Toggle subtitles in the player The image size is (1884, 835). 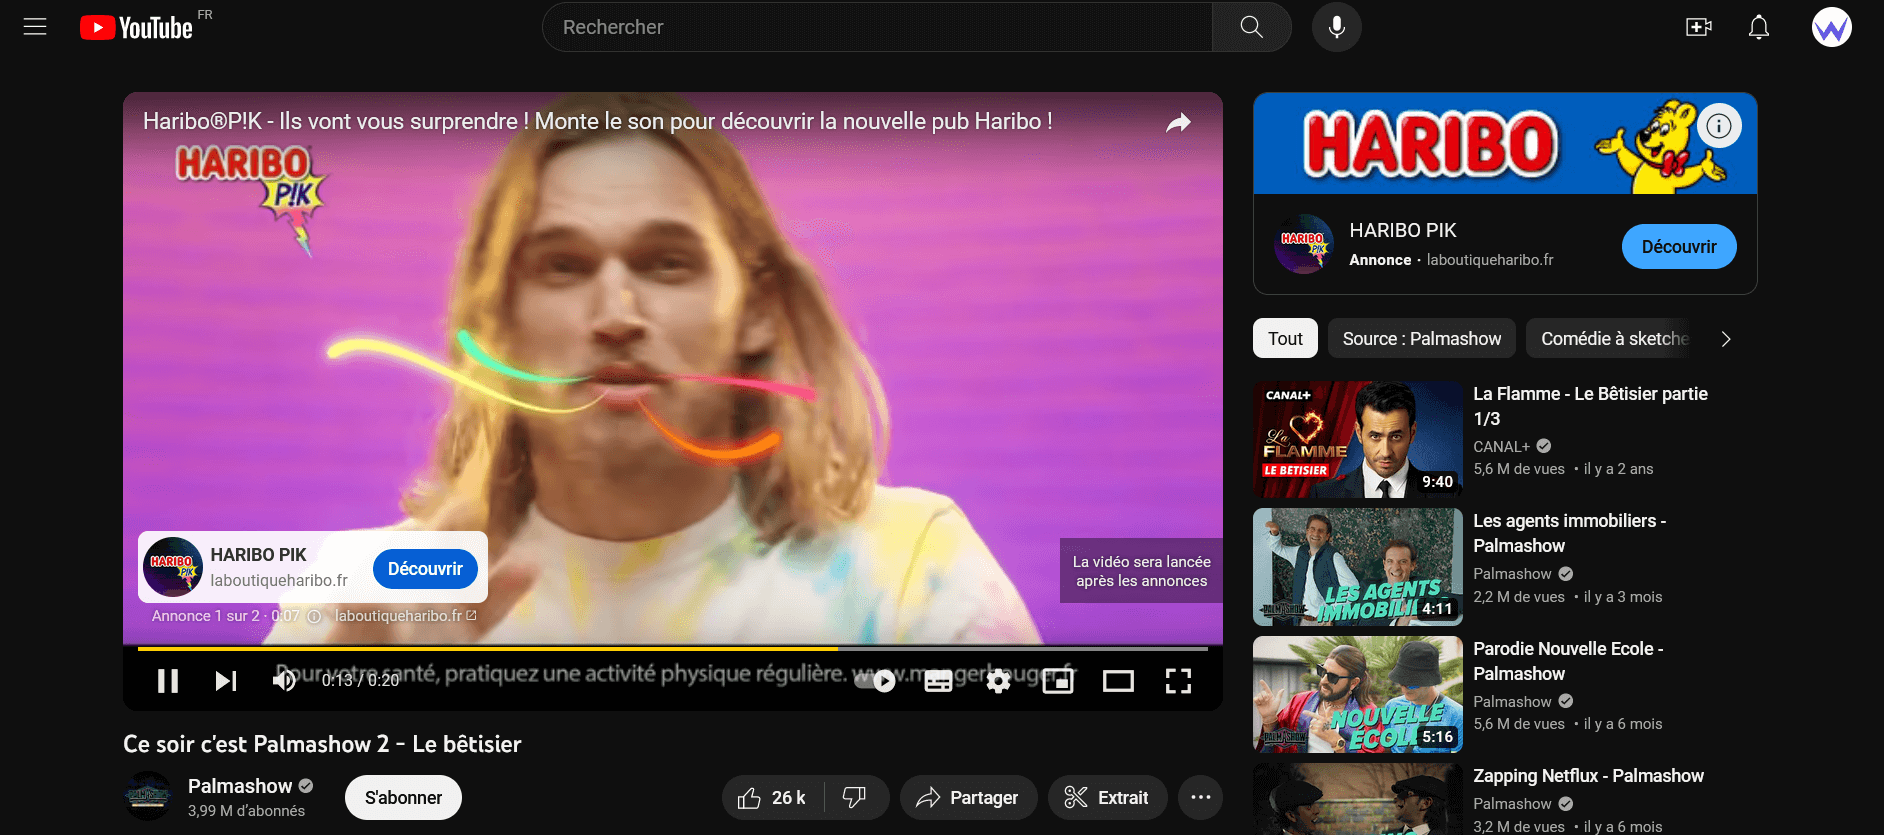point(938,681)
